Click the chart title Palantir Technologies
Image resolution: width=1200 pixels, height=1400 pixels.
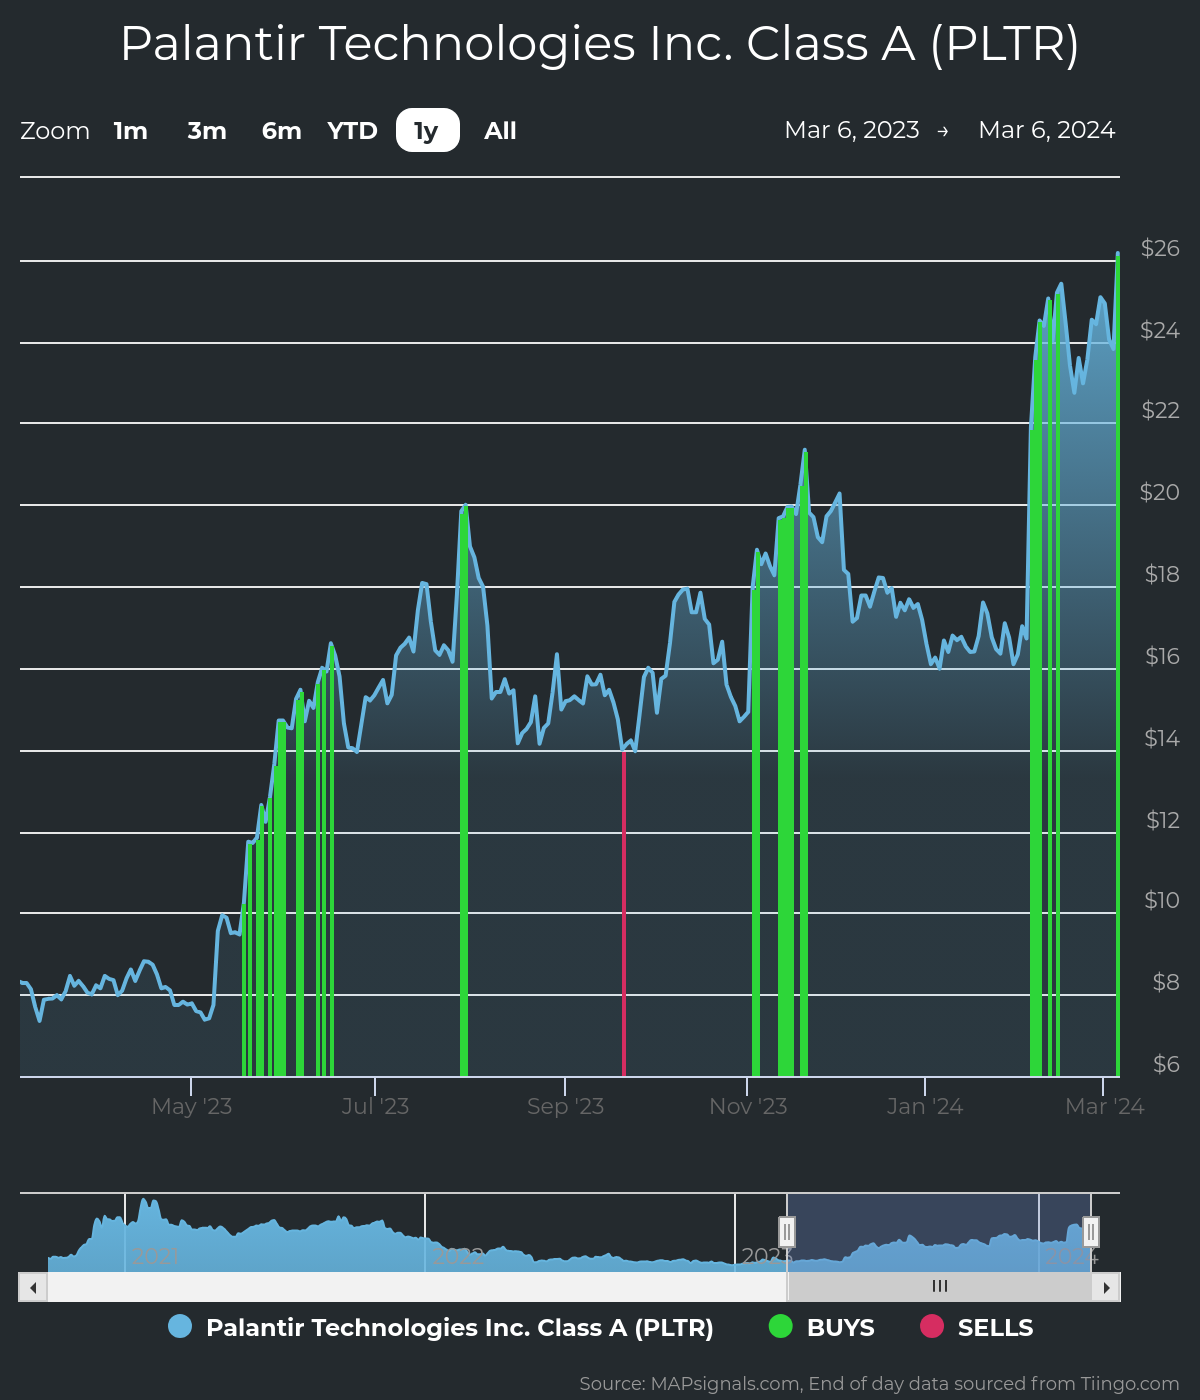[600, 44]
